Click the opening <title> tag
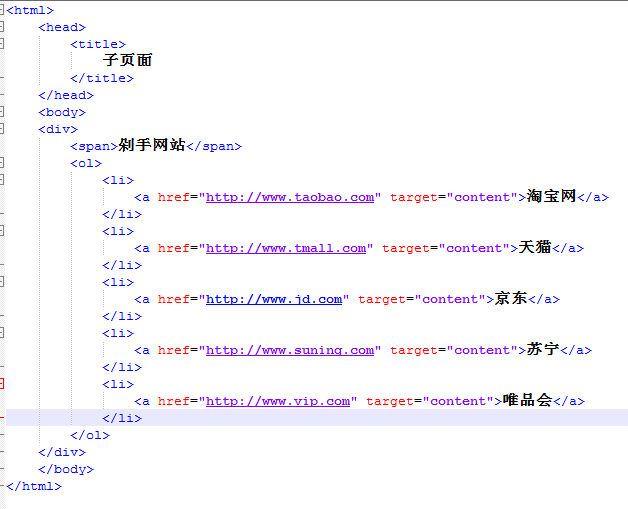 (98, 44)
